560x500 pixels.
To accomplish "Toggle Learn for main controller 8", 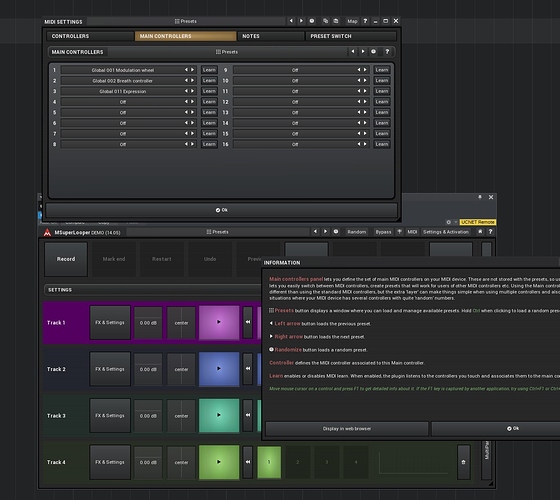I will (209, 144).
